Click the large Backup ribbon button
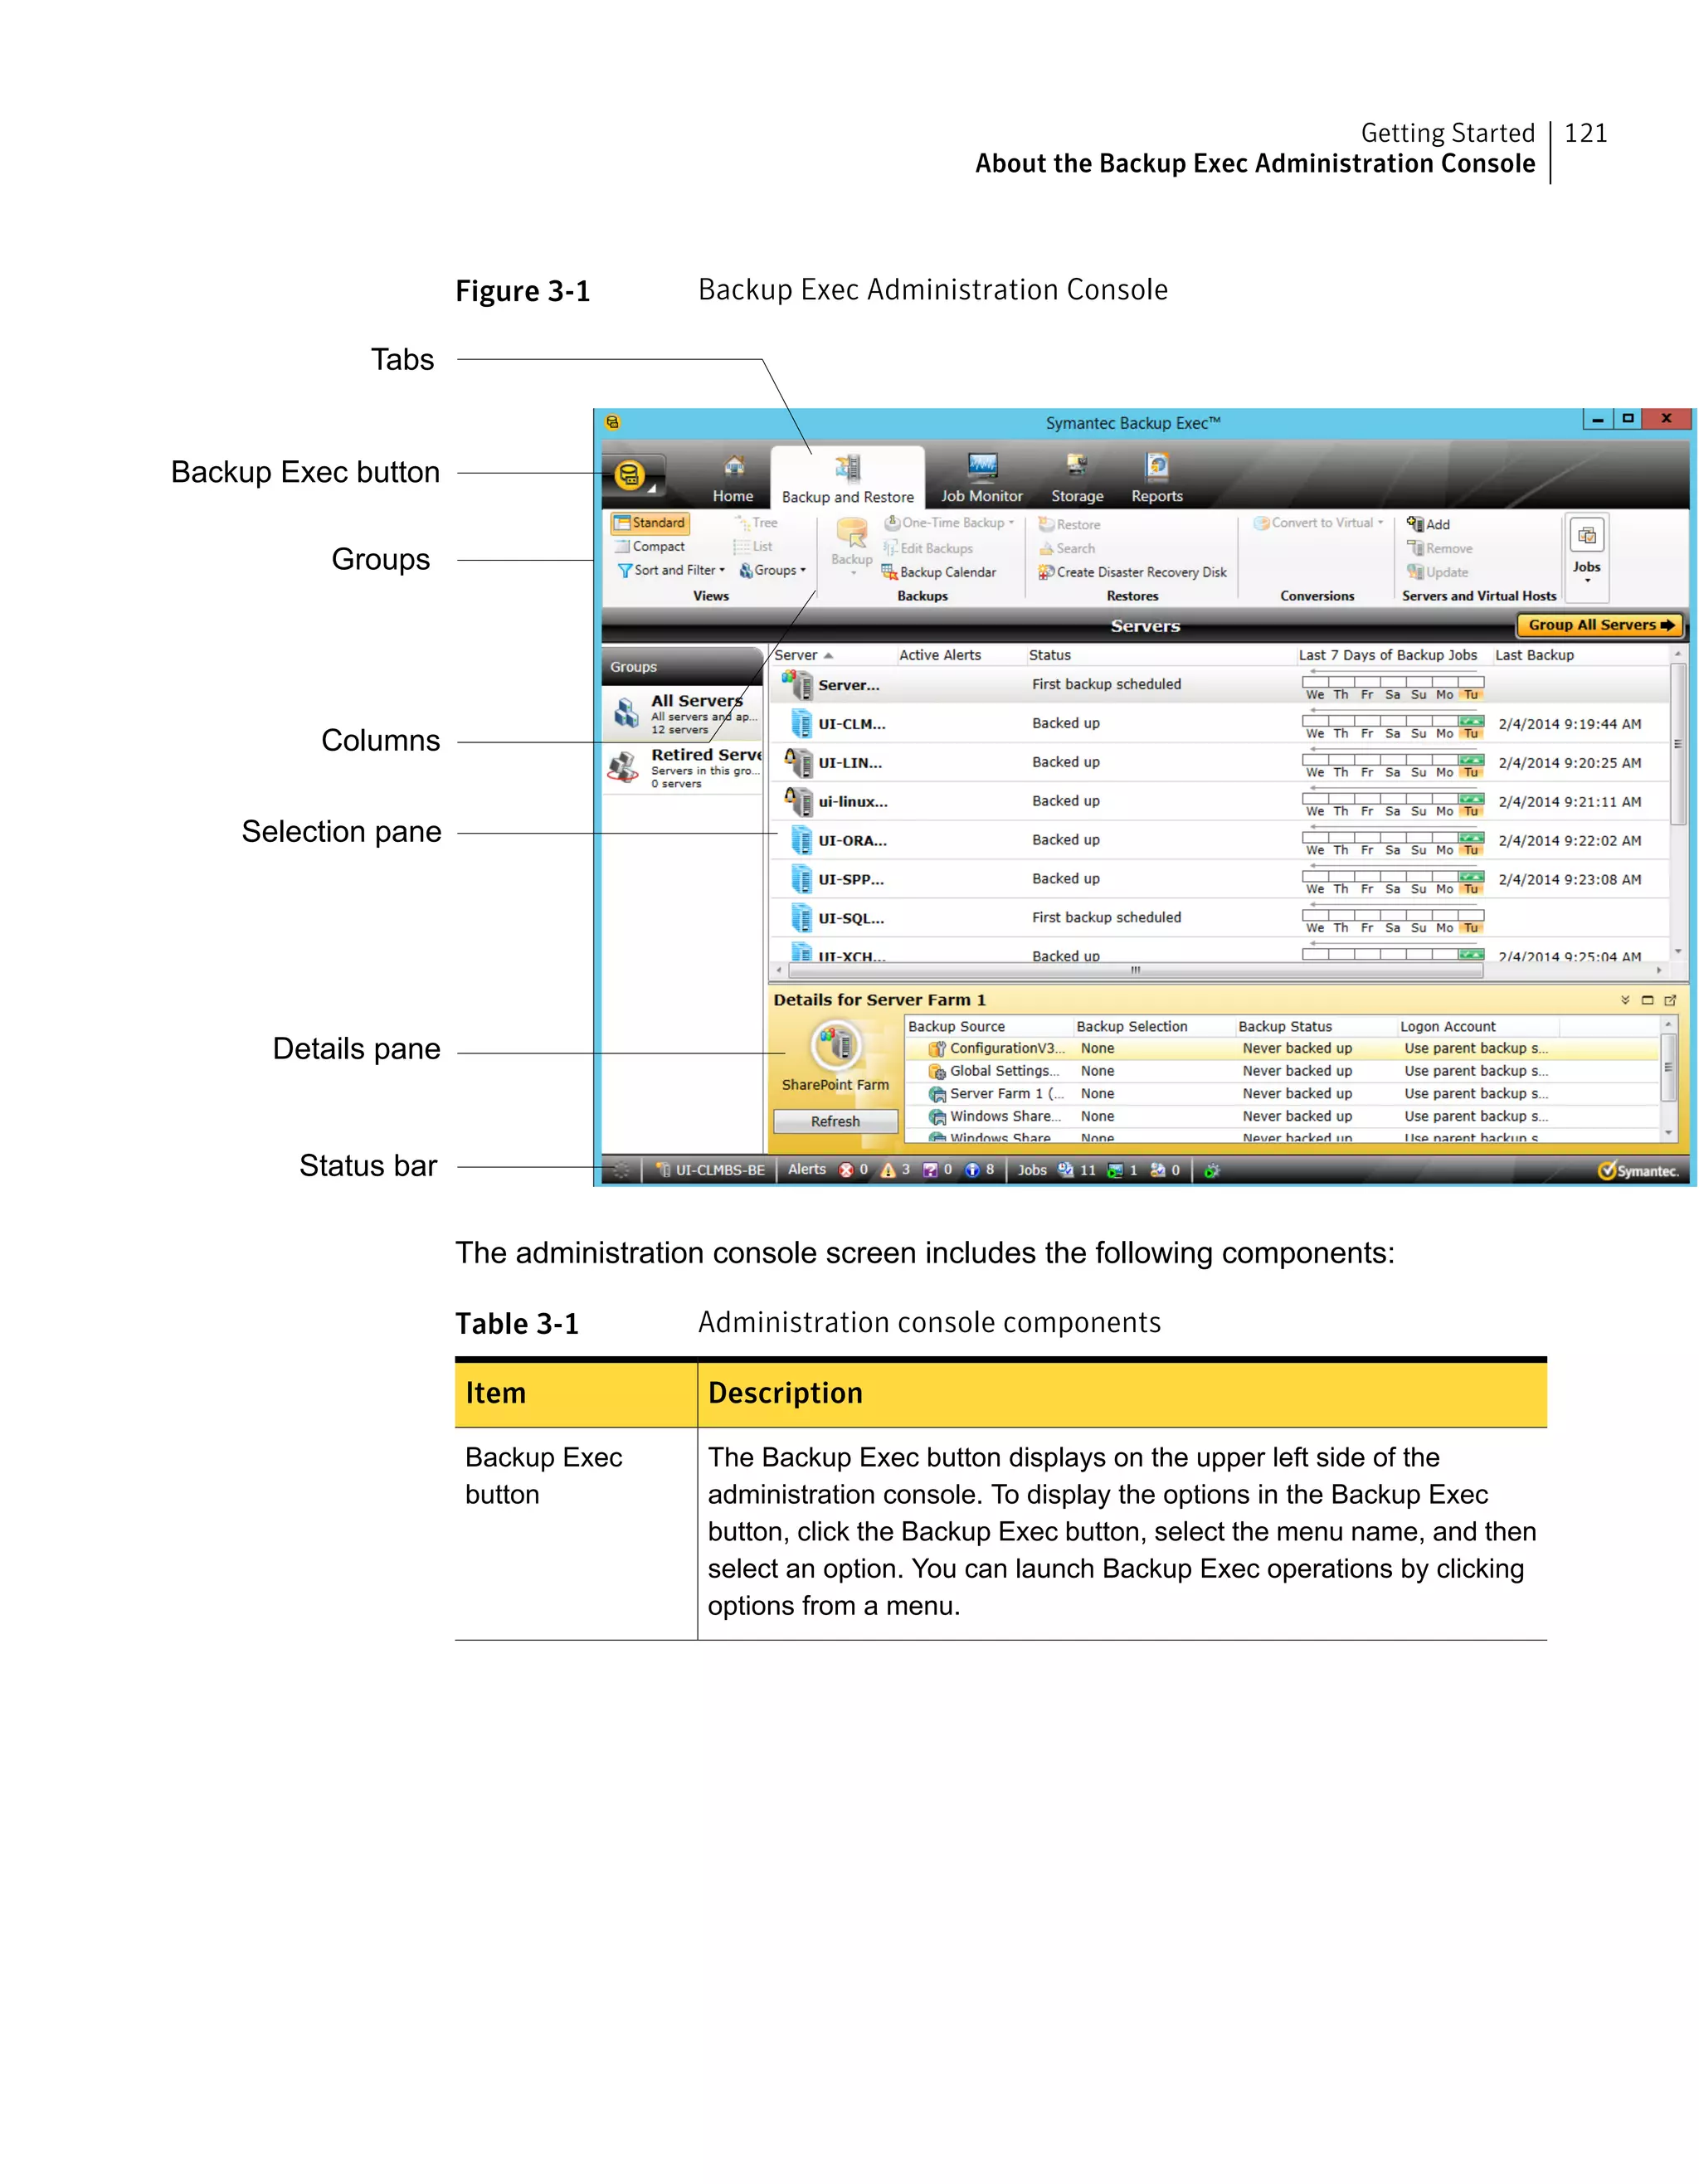Screen dimensions: 1699x2184 click(x=852, y=546)
